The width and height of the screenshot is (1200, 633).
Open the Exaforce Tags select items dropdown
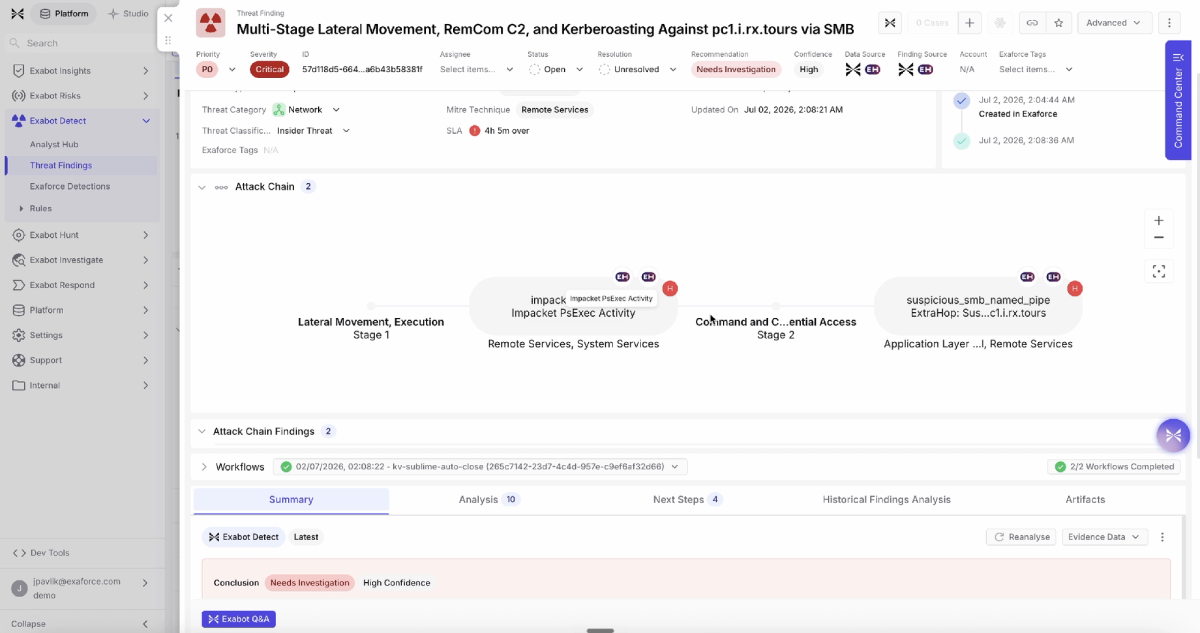(x=1036, y=69)
